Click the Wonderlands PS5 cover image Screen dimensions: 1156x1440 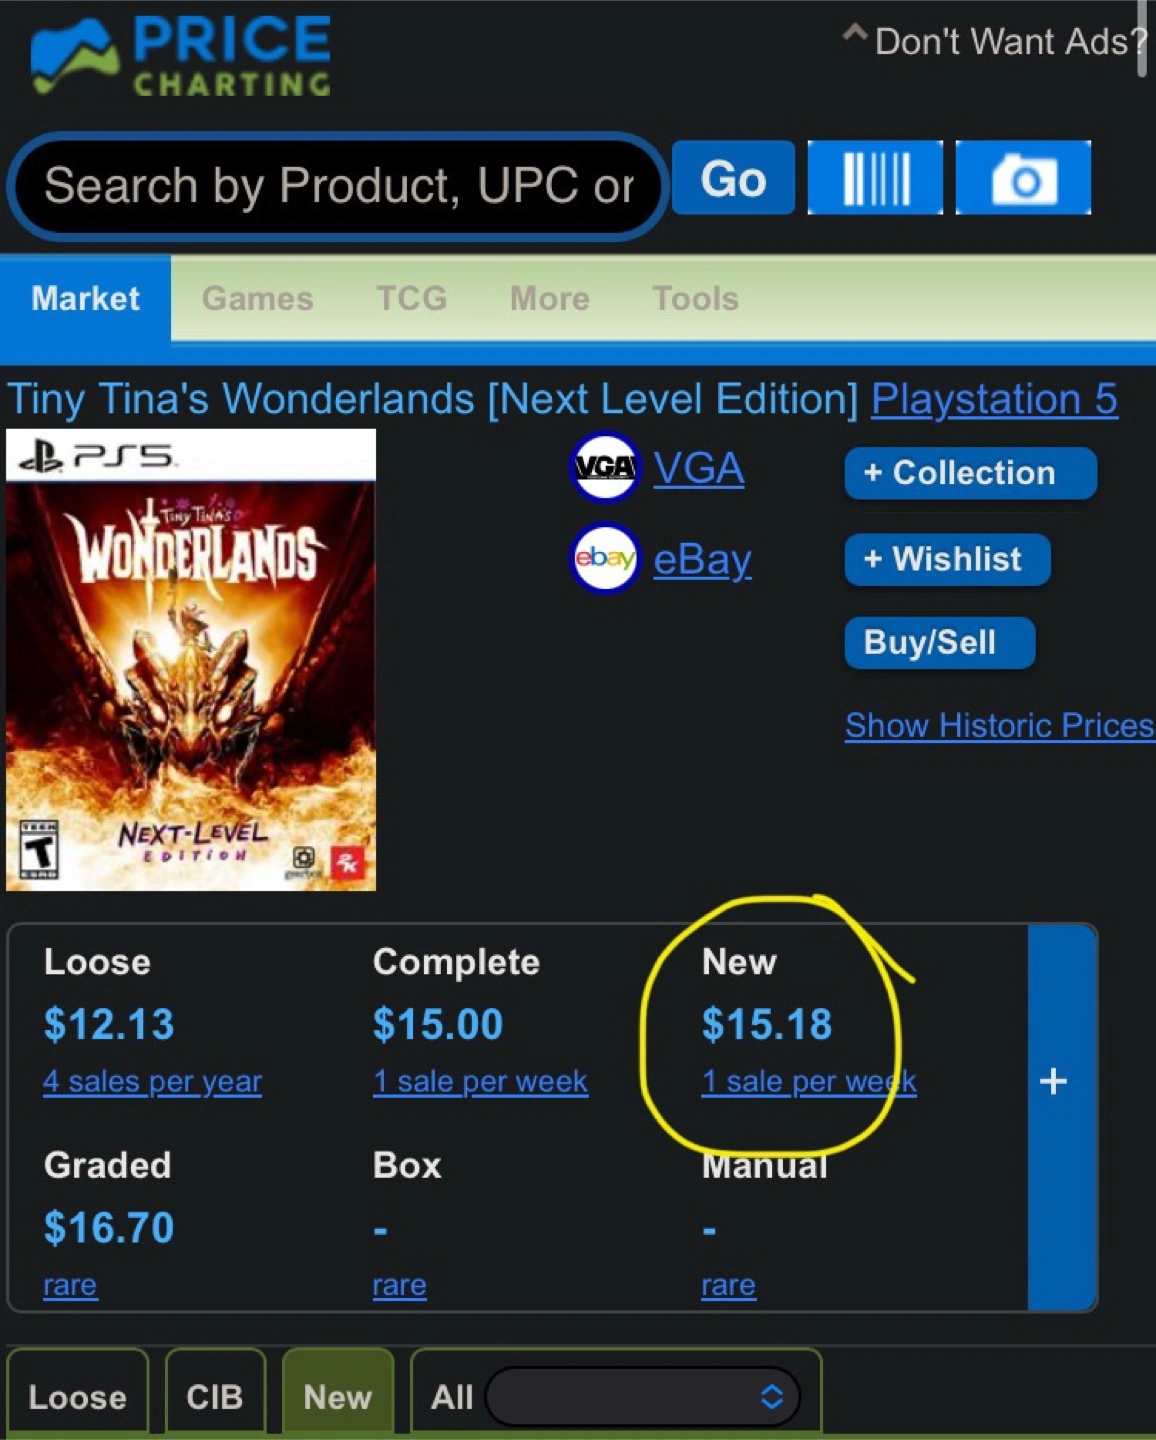[x=191, y=660]
